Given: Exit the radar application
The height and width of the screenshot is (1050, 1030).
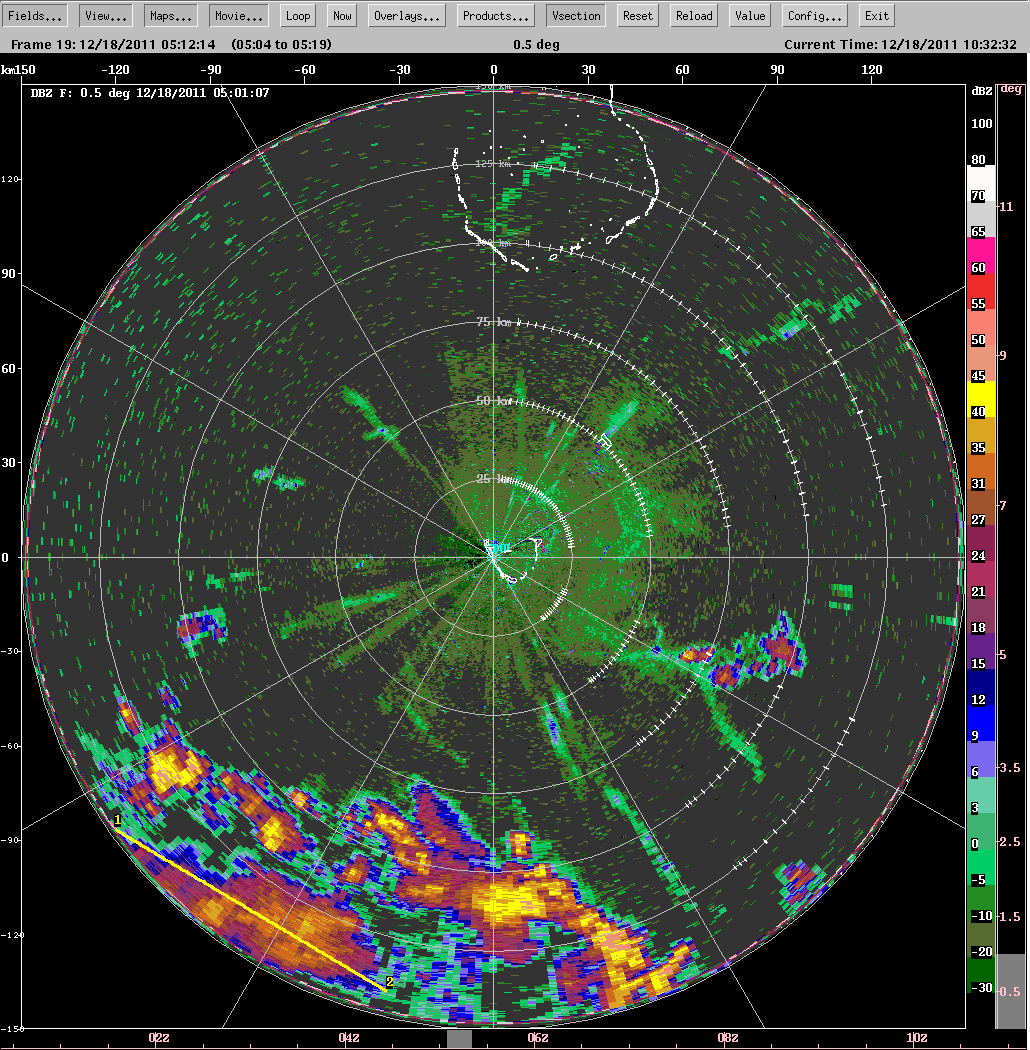Looking at the screenshot, I should pyautogui.click(x=876, y=15).
